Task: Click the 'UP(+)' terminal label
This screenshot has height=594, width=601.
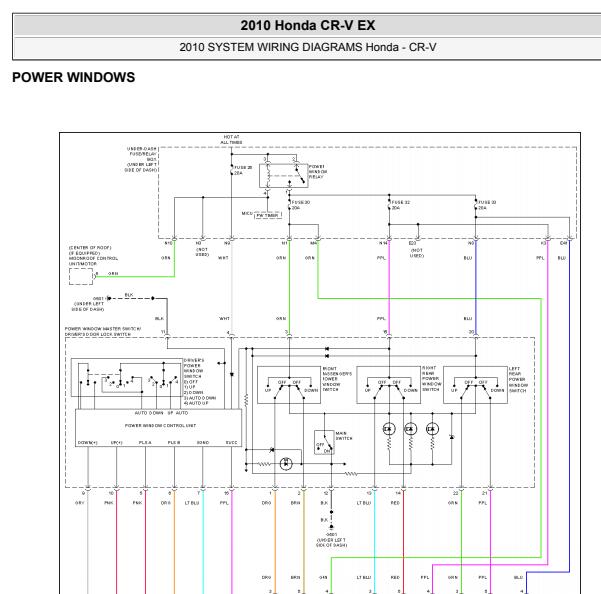Action: (117, 443)
